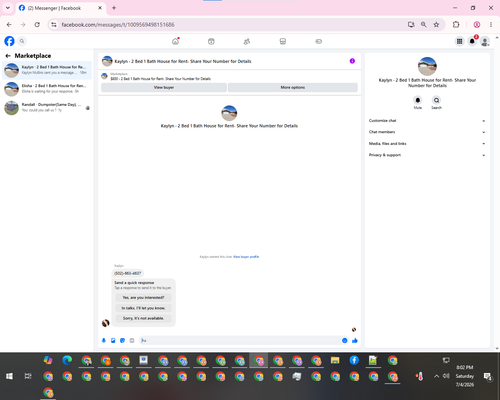Click into the message text field

pos(240,340)
